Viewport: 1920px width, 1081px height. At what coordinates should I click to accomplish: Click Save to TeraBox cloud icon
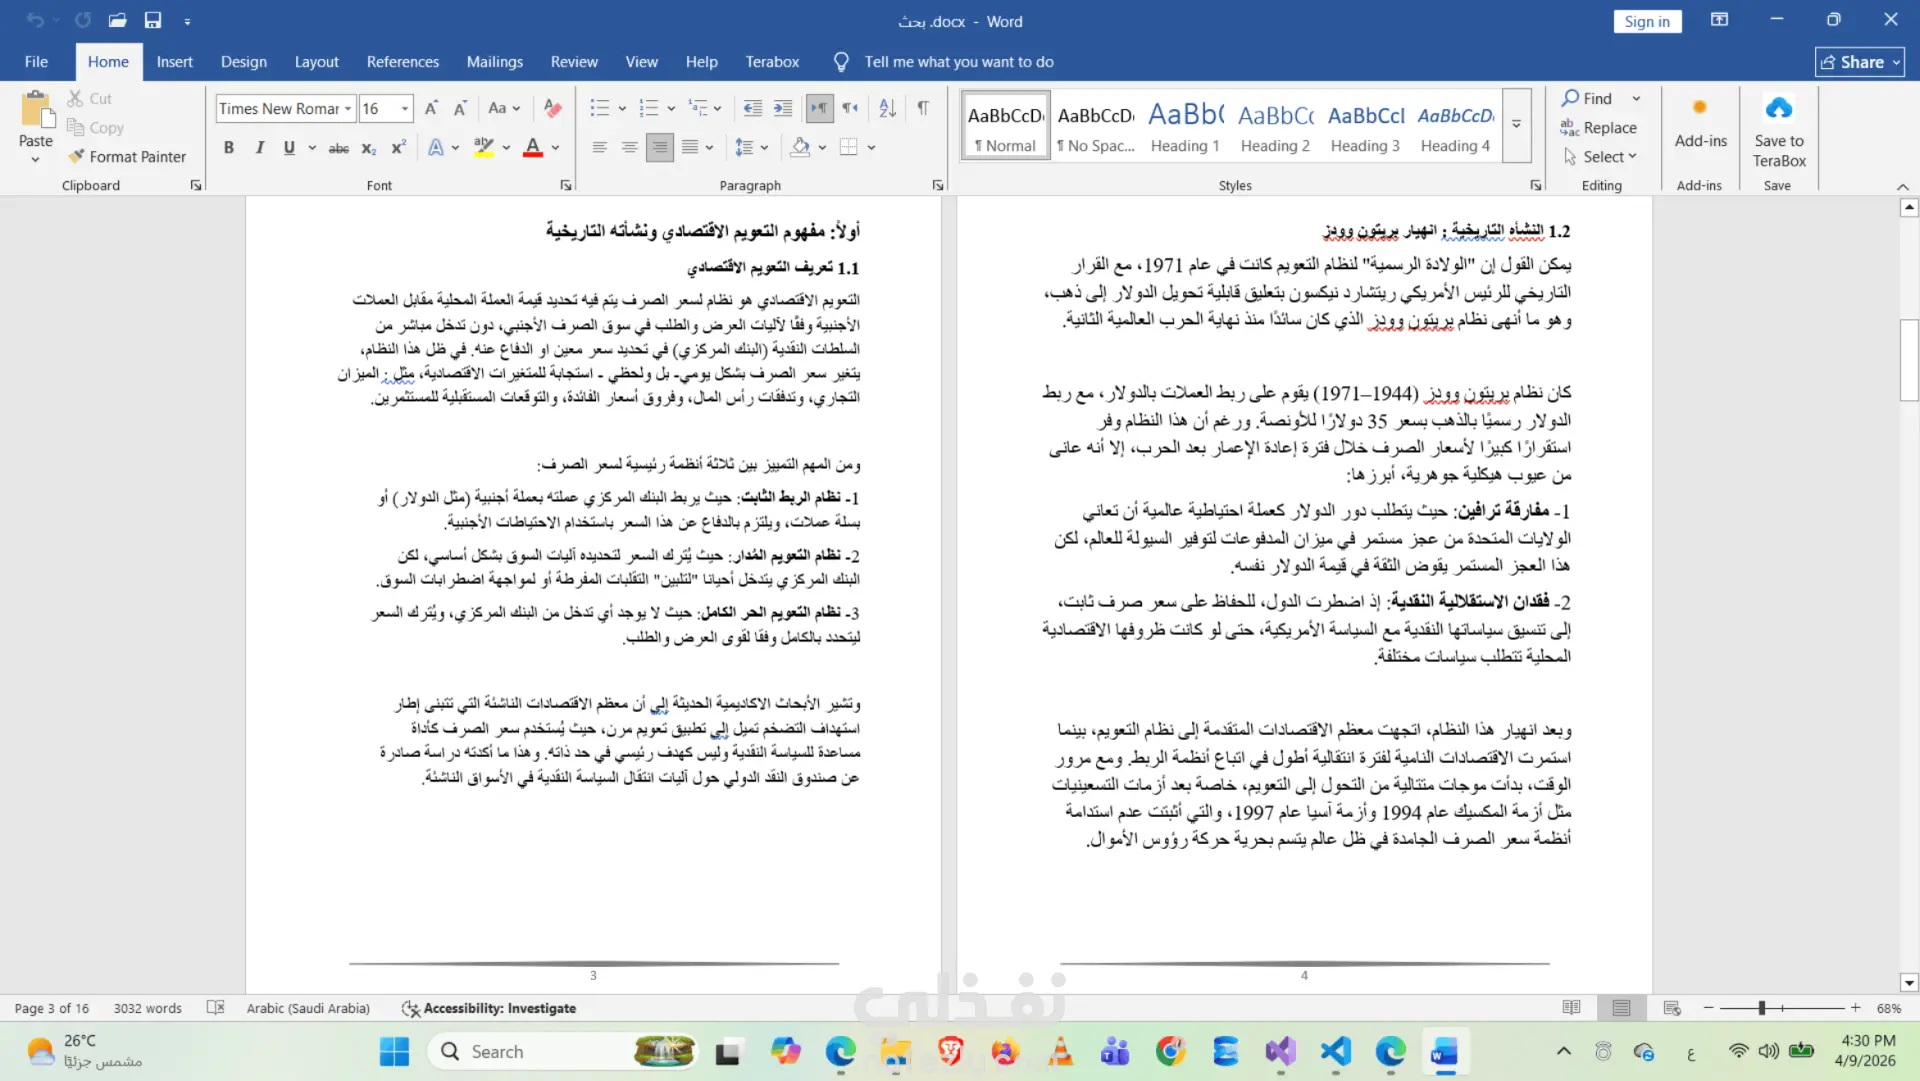[1779, 108]
